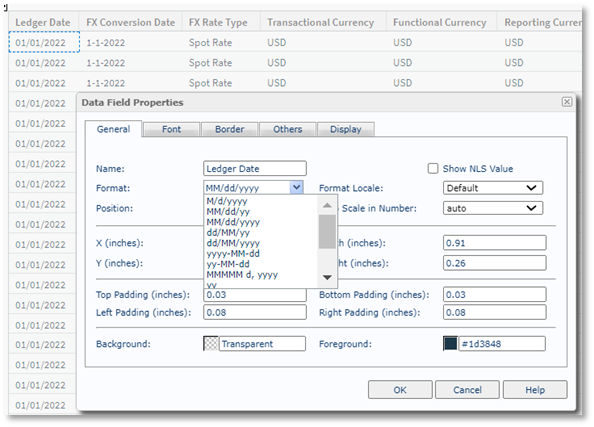The height and width of the screenshot is (427, 594).
Task: Switch to the Border tab
Action: click(230, 129)
